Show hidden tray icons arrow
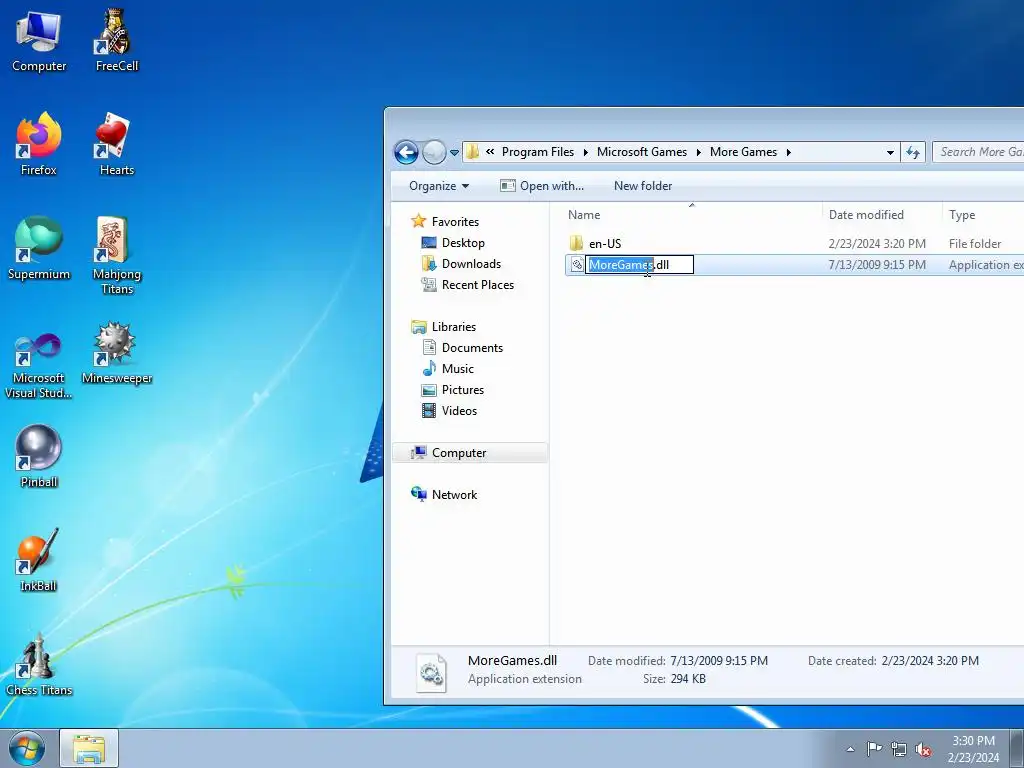1024x768 pixels. [x=850, y=749]
